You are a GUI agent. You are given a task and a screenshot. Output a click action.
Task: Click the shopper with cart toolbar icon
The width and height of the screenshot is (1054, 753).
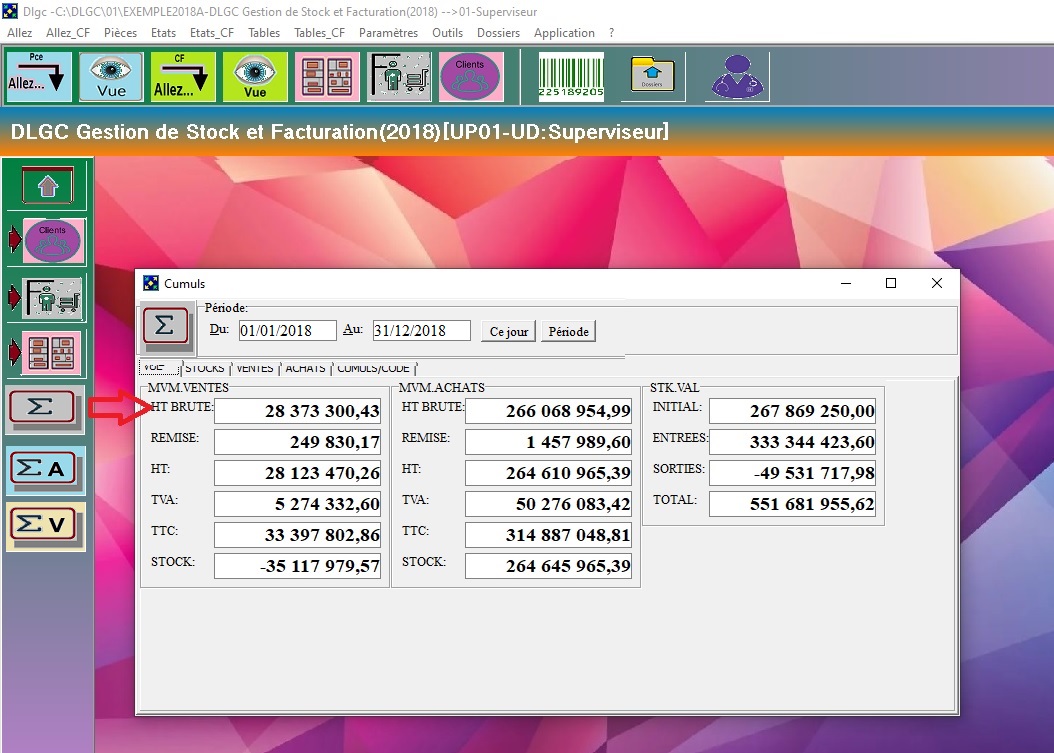pyautogui.click(x=399, y=77)
